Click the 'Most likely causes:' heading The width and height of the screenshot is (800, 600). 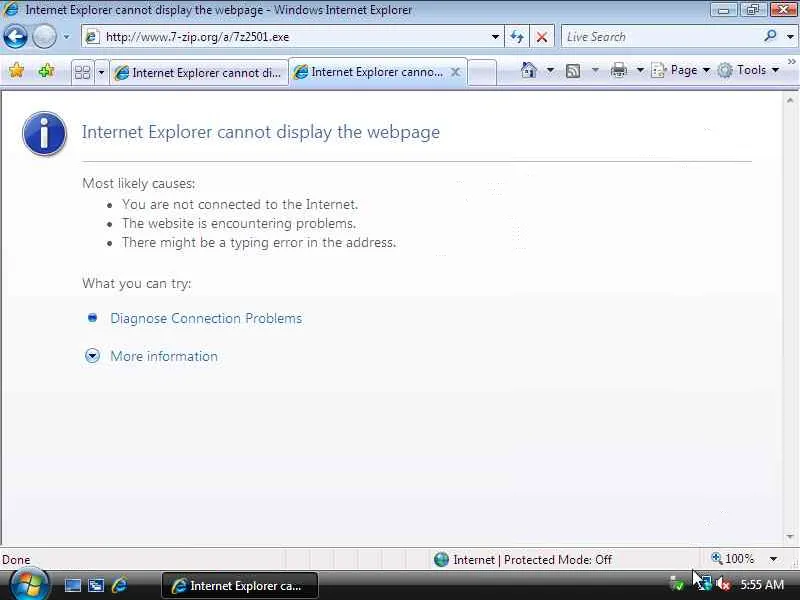pyautogui.click(x=139, y=183)
